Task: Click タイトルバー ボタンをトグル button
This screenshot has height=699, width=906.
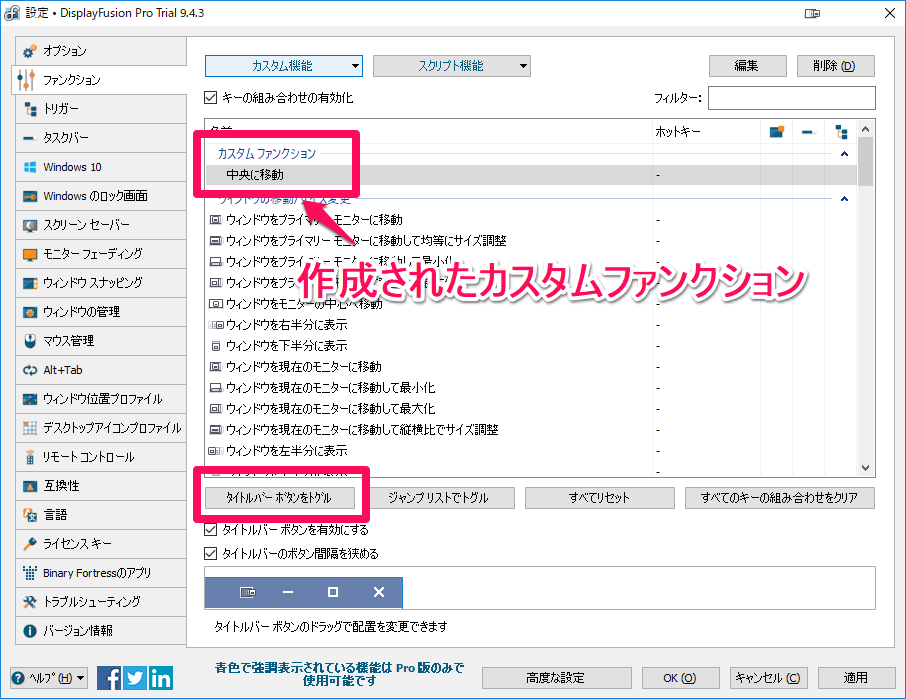Action: tap(280, 498)
